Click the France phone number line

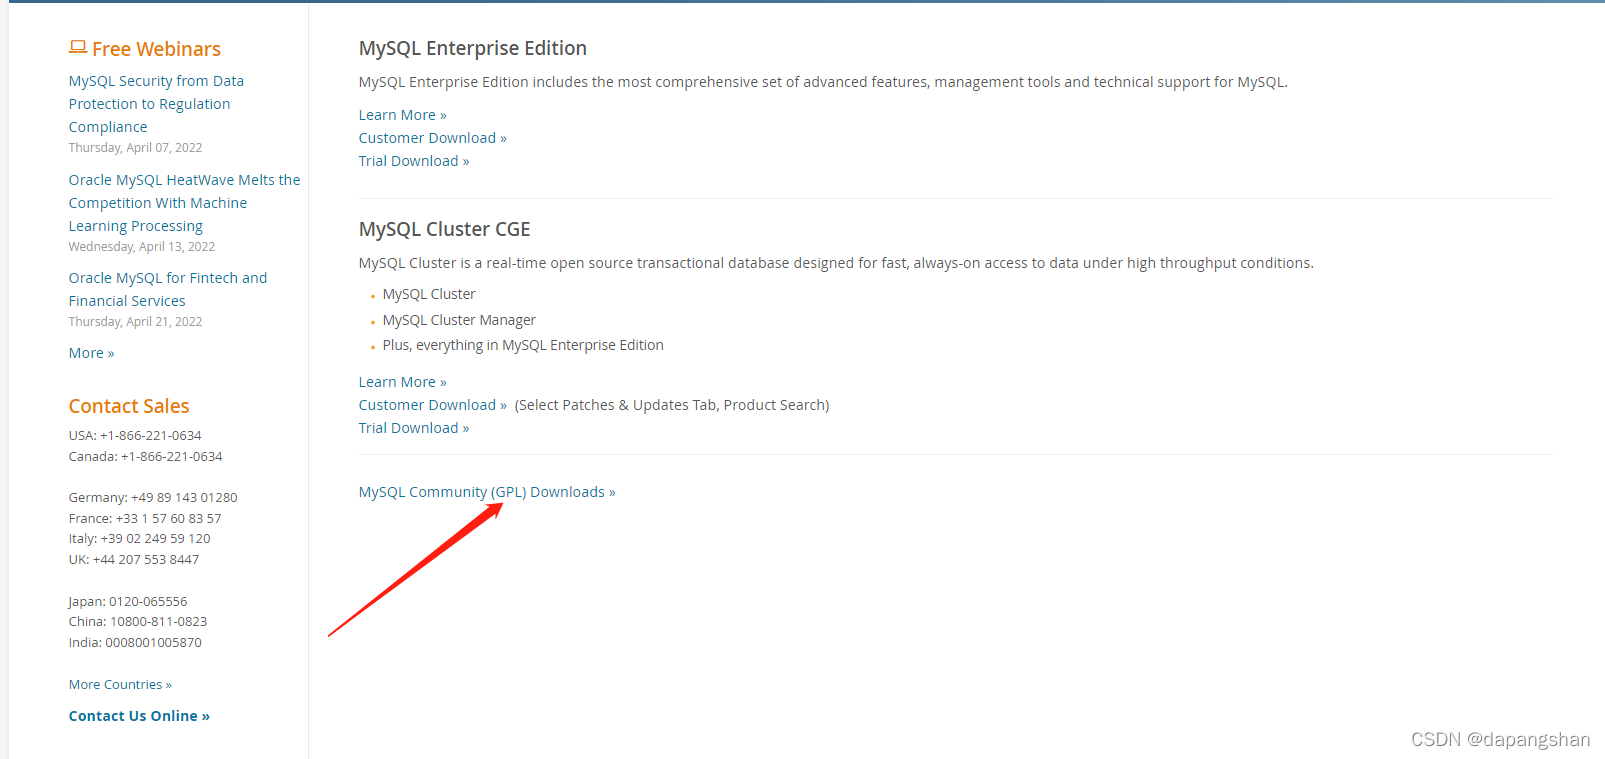pos(145,519)
